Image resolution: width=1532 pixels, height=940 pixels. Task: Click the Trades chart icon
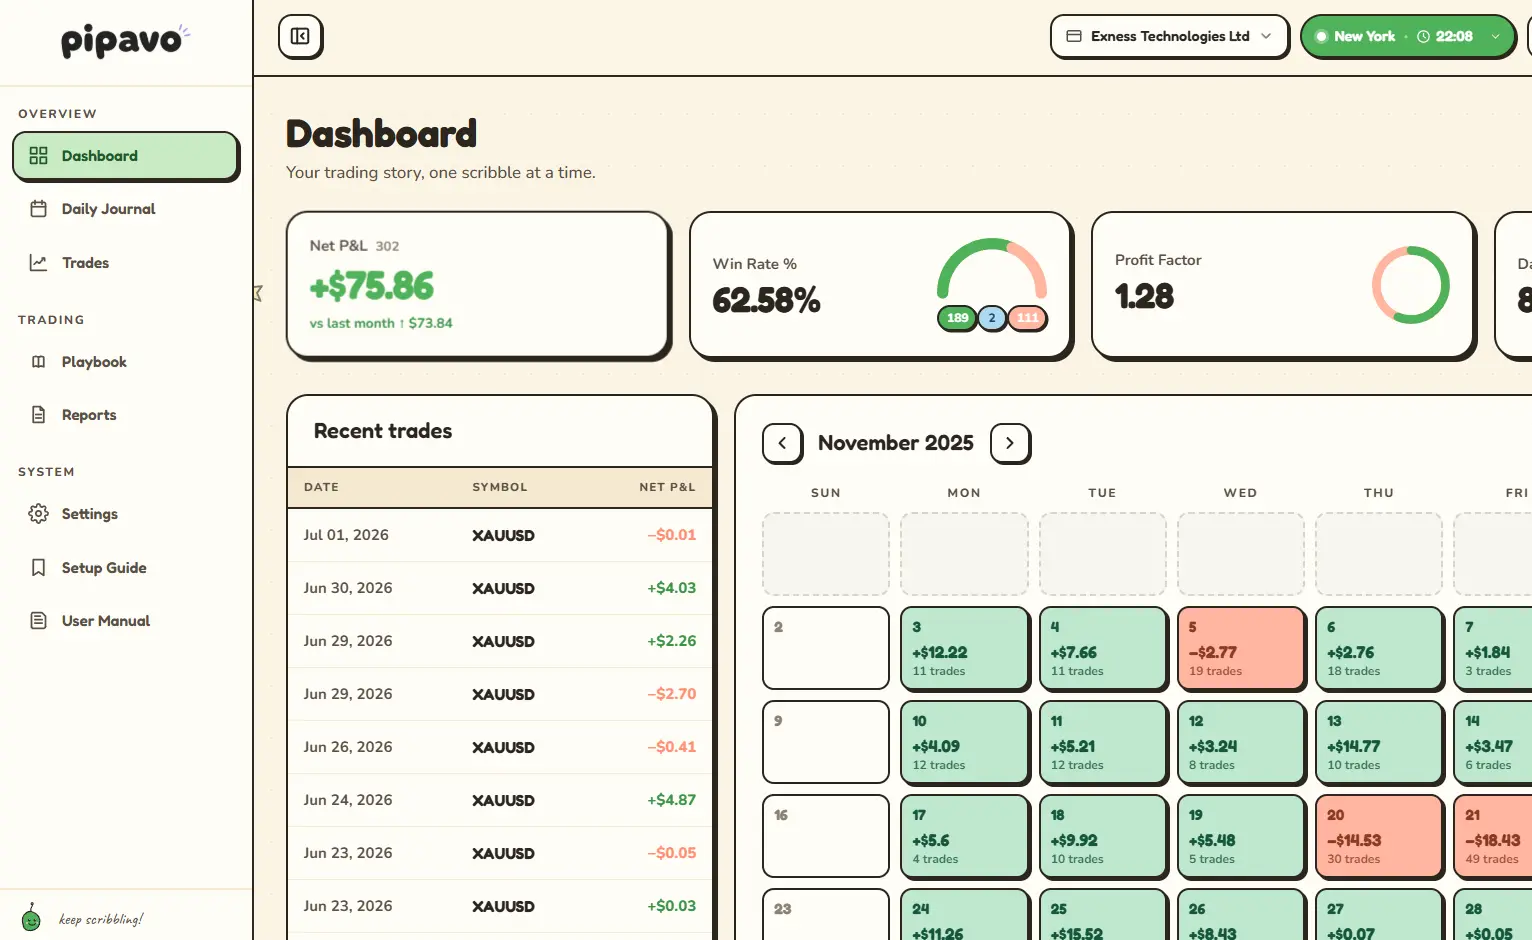(39, 263)
